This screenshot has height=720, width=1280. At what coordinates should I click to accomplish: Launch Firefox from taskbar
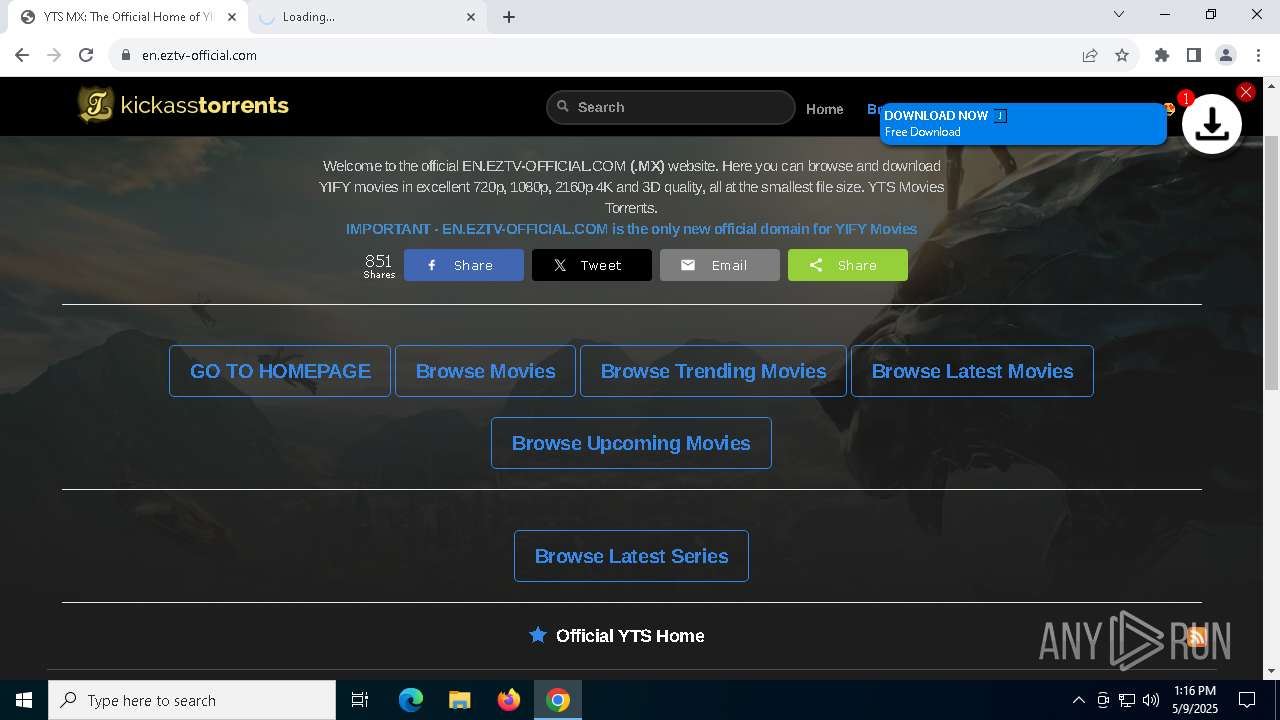pyautogui.click(x=508, y=700)
